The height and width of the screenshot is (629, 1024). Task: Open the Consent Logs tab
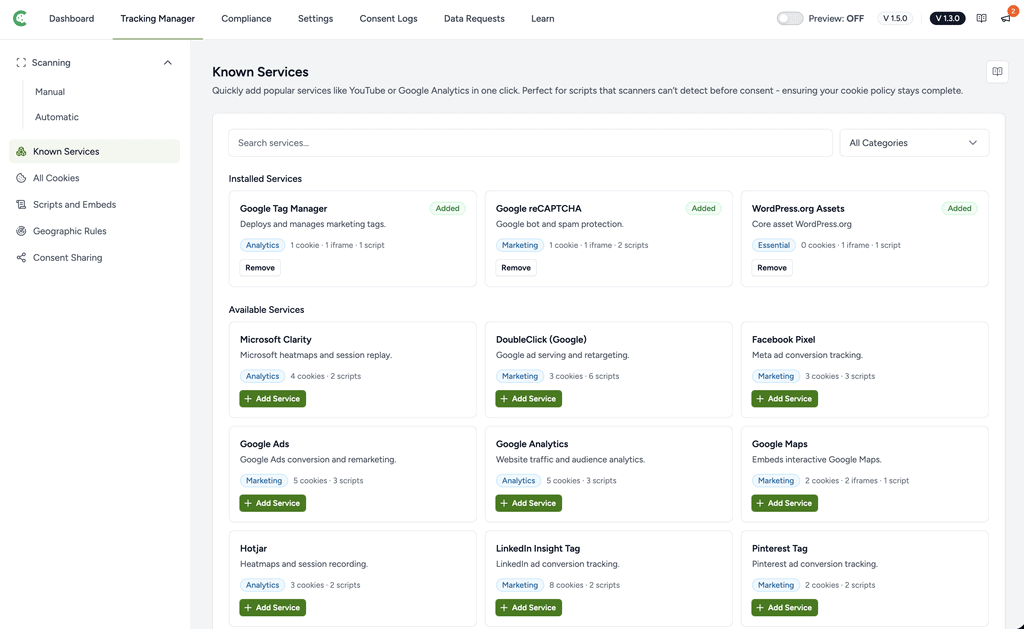point(388,18)
